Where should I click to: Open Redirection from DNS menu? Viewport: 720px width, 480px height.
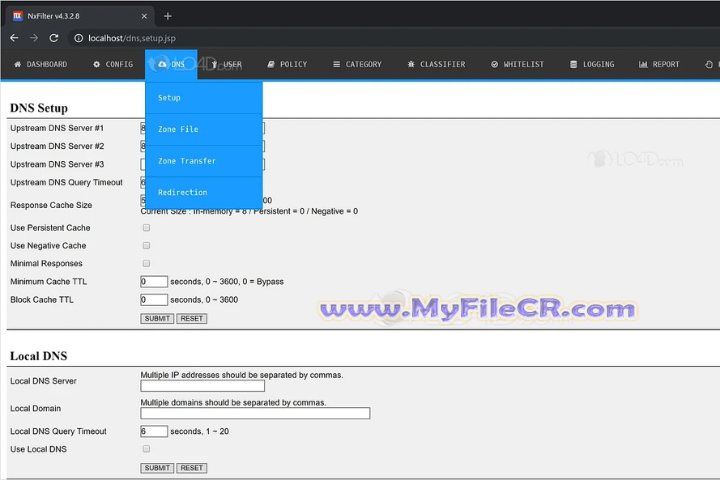[x=204, y=192]
